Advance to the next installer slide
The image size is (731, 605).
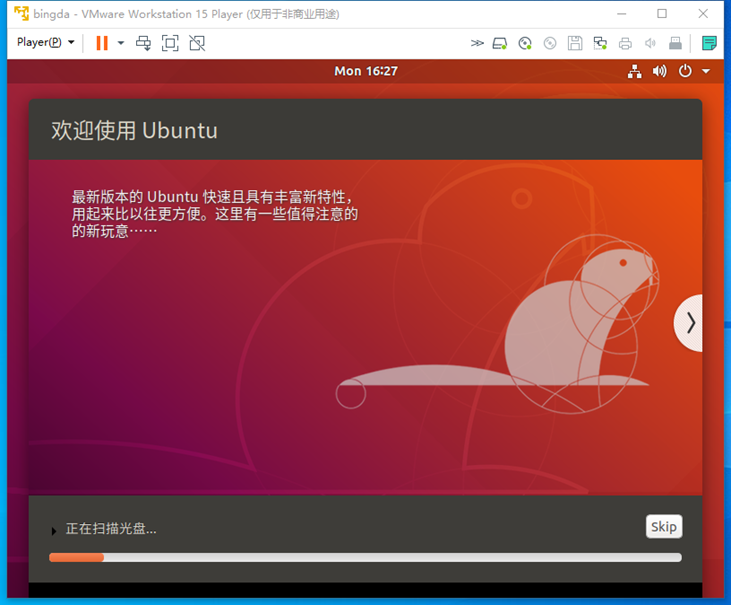(689, 323)
